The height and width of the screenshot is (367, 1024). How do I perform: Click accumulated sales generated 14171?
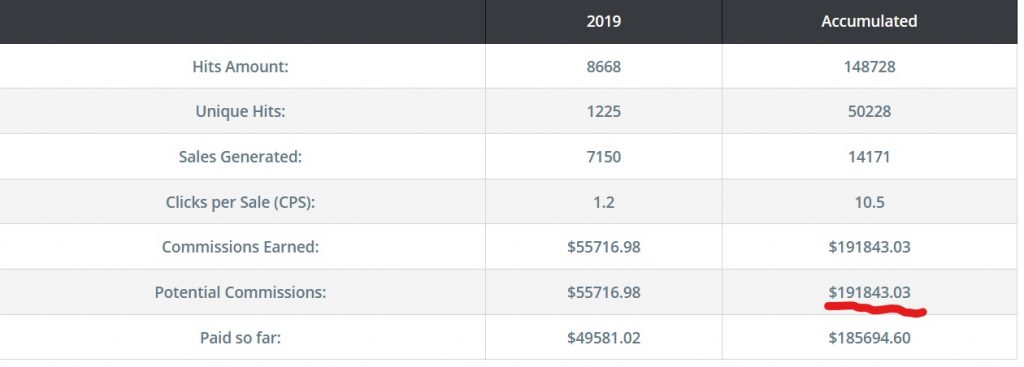pos(869,157)
